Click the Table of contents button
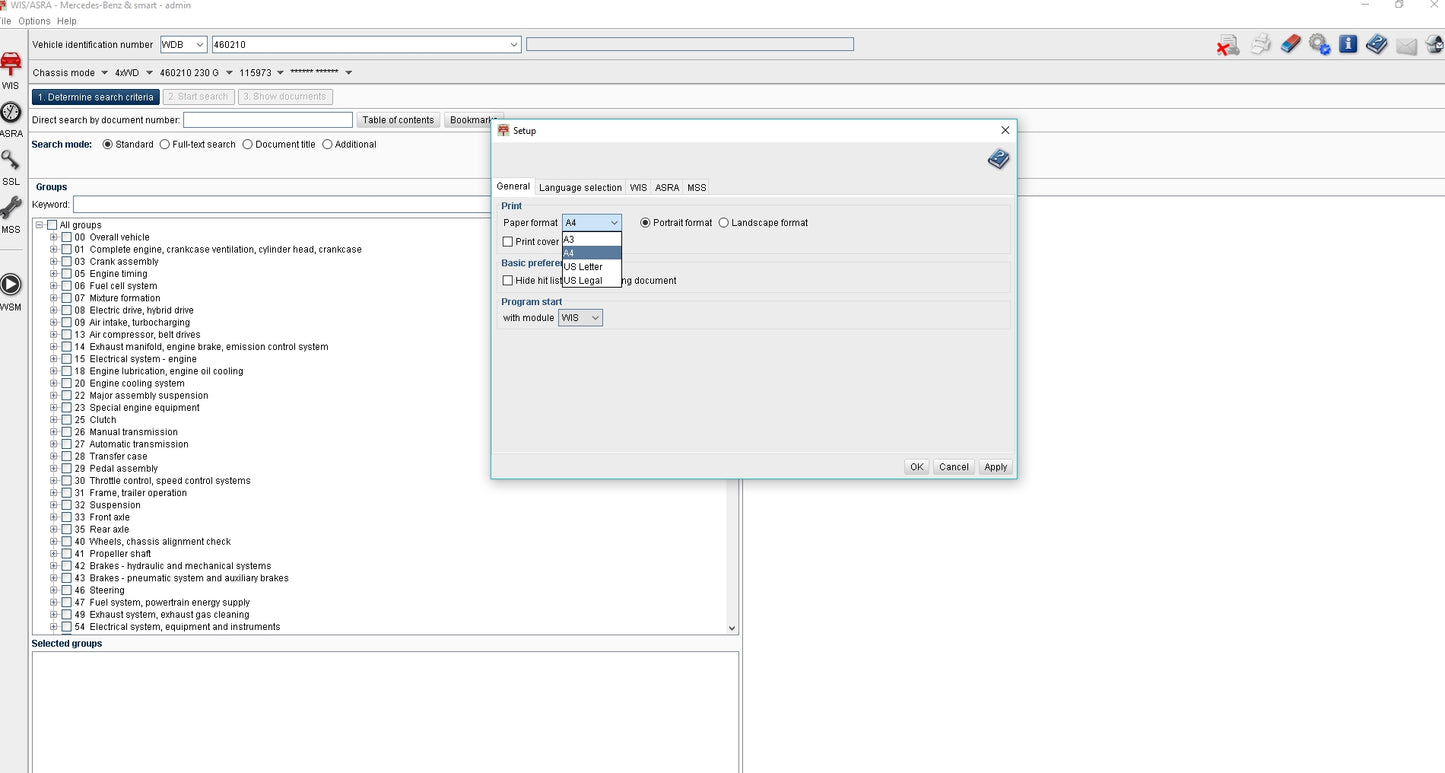The width and height of the screenshot is (1445, 773). click(x=398, y=120)
